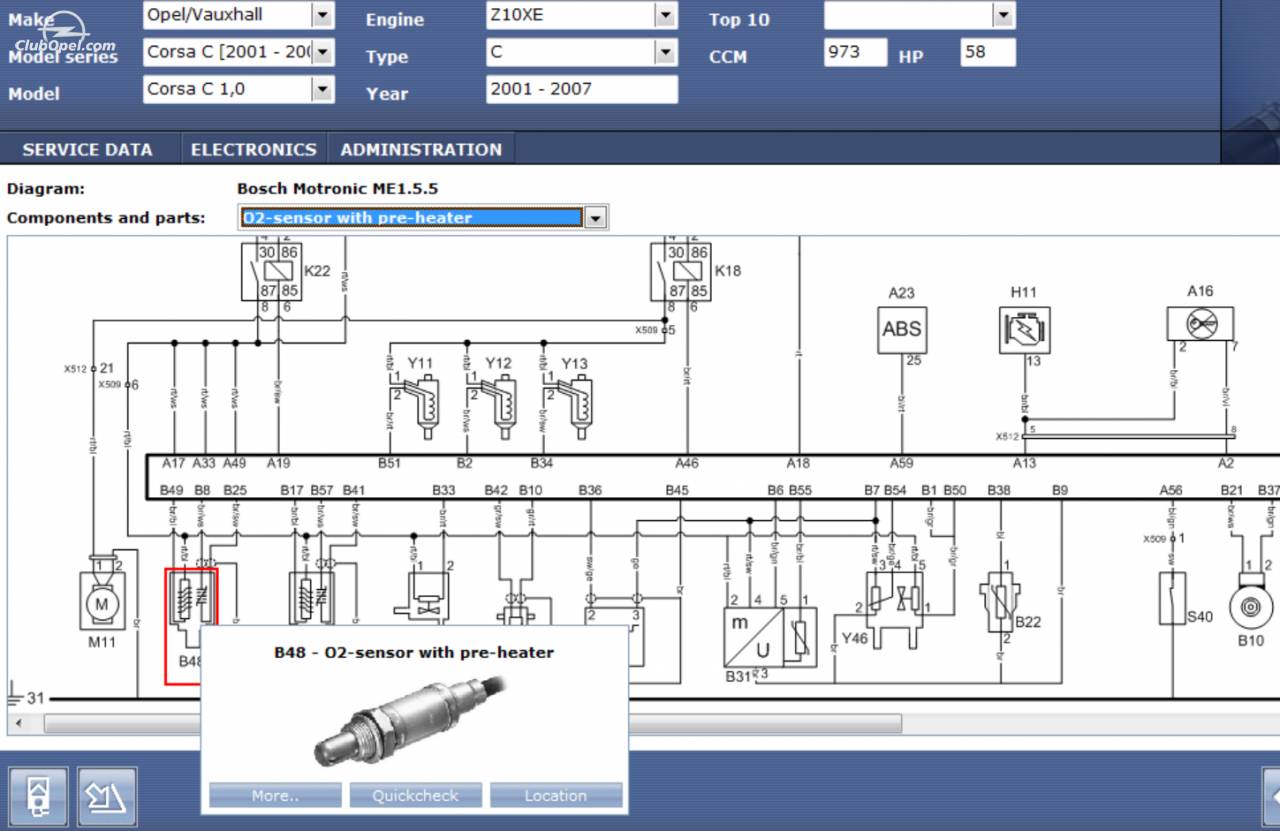Click pin label "A33" on the control unit
The height and width of the screenshot is (831, 1280).
204,463
